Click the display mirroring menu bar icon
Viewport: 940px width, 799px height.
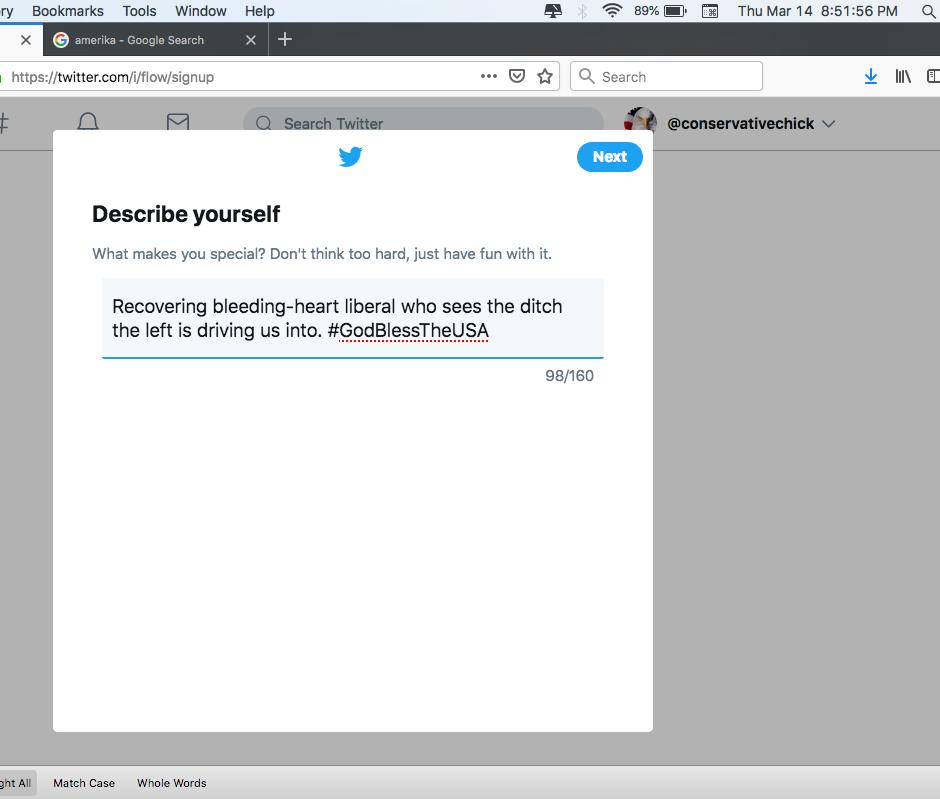coord(553,11)
